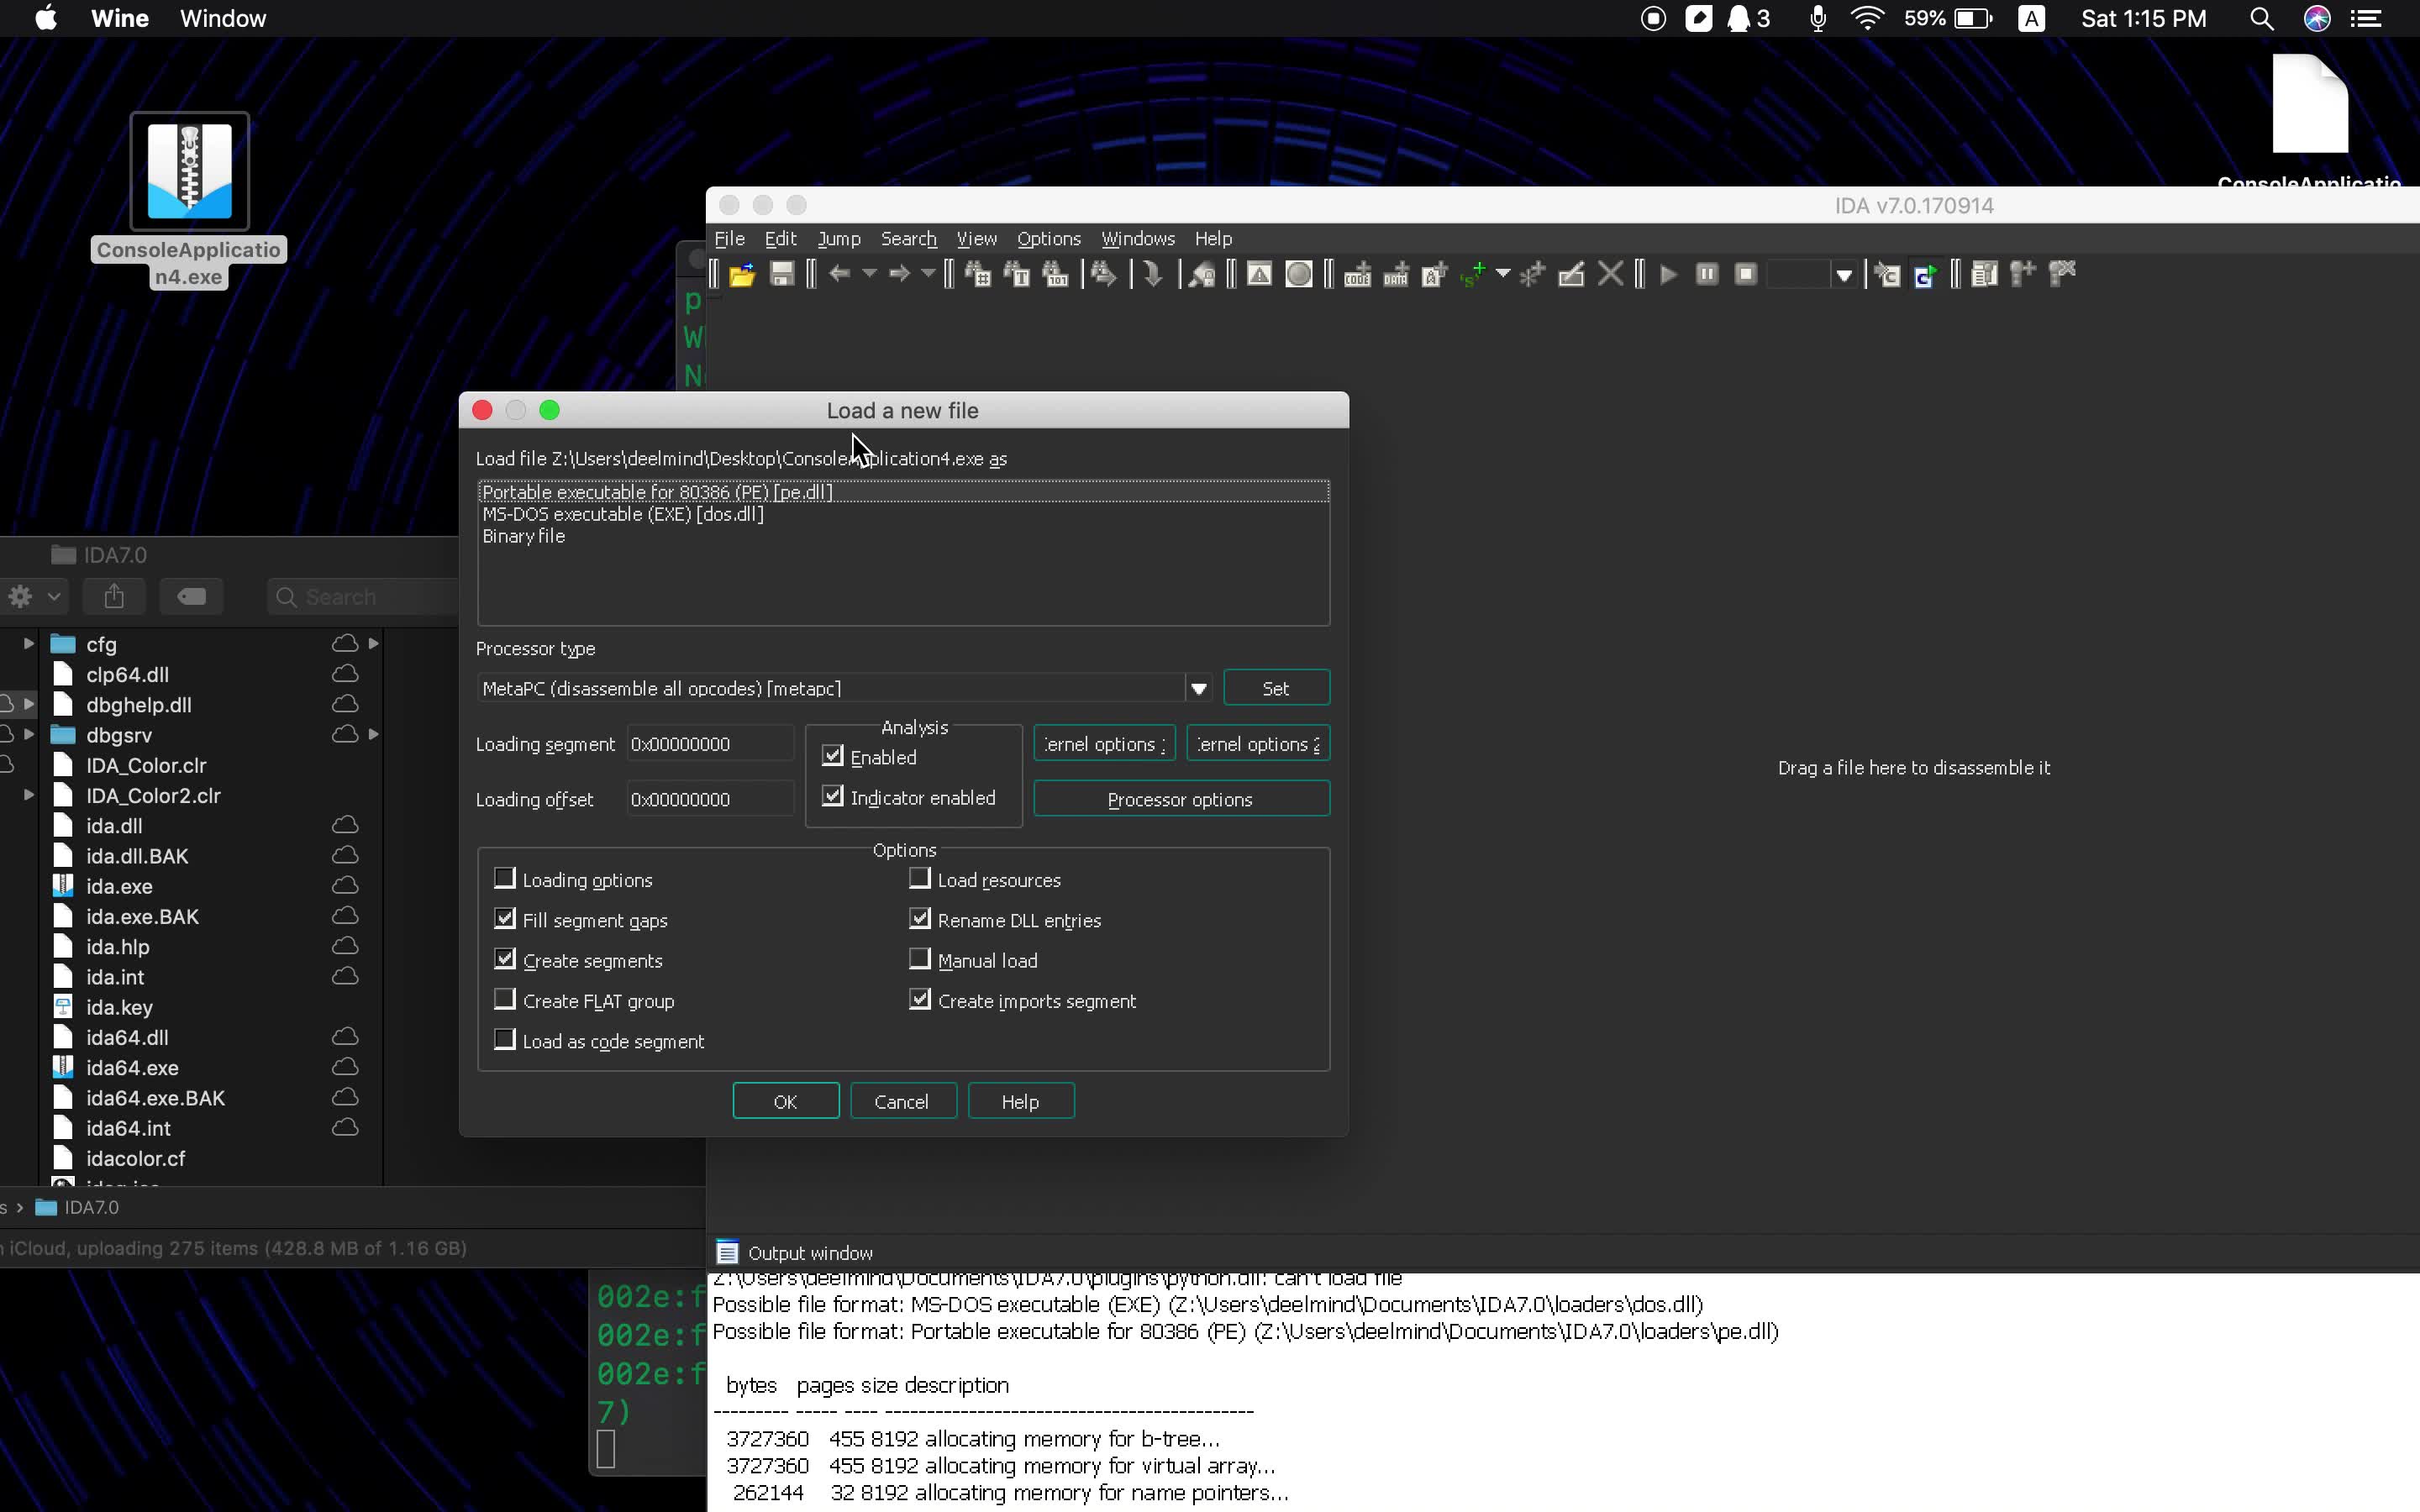
Task: Click the Loading offset input field
Action: (x=709, y=799)
